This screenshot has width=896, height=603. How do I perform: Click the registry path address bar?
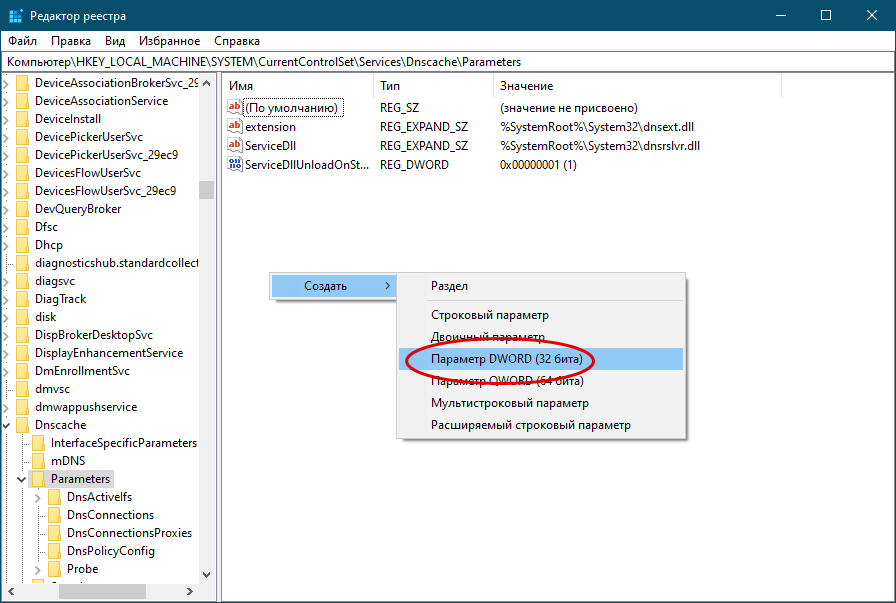point(448,62)
